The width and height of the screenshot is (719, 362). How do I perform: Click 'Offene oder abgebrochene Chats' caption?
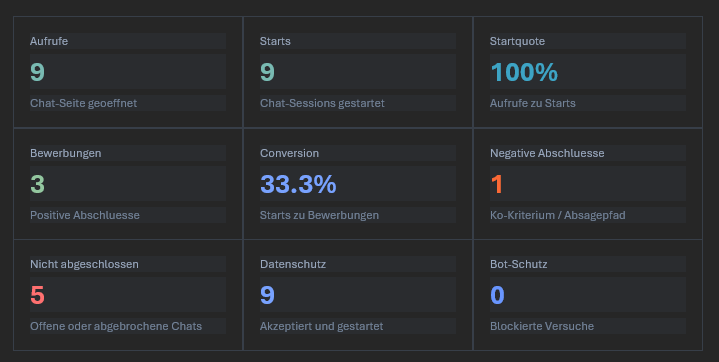point(116,326)
